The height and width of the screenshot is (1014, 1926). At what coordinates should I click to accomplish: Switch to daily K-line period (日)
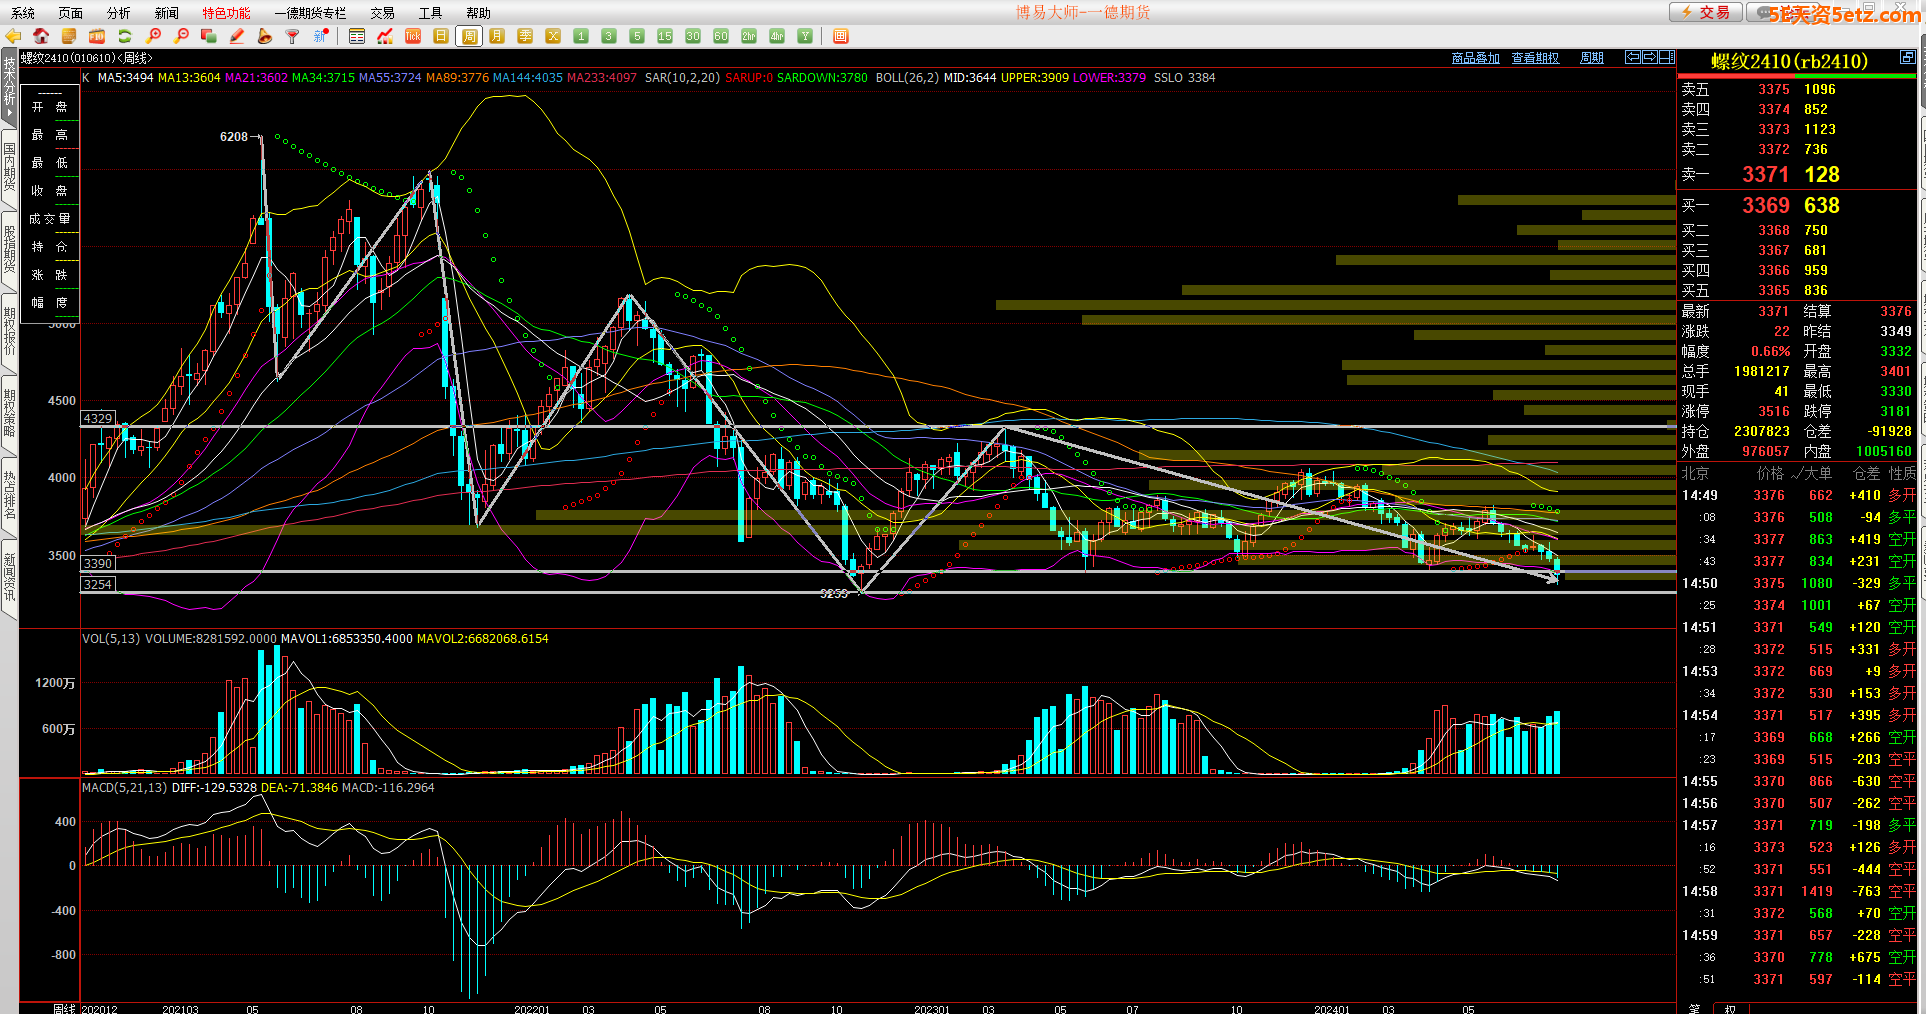(x=441, y=36)
